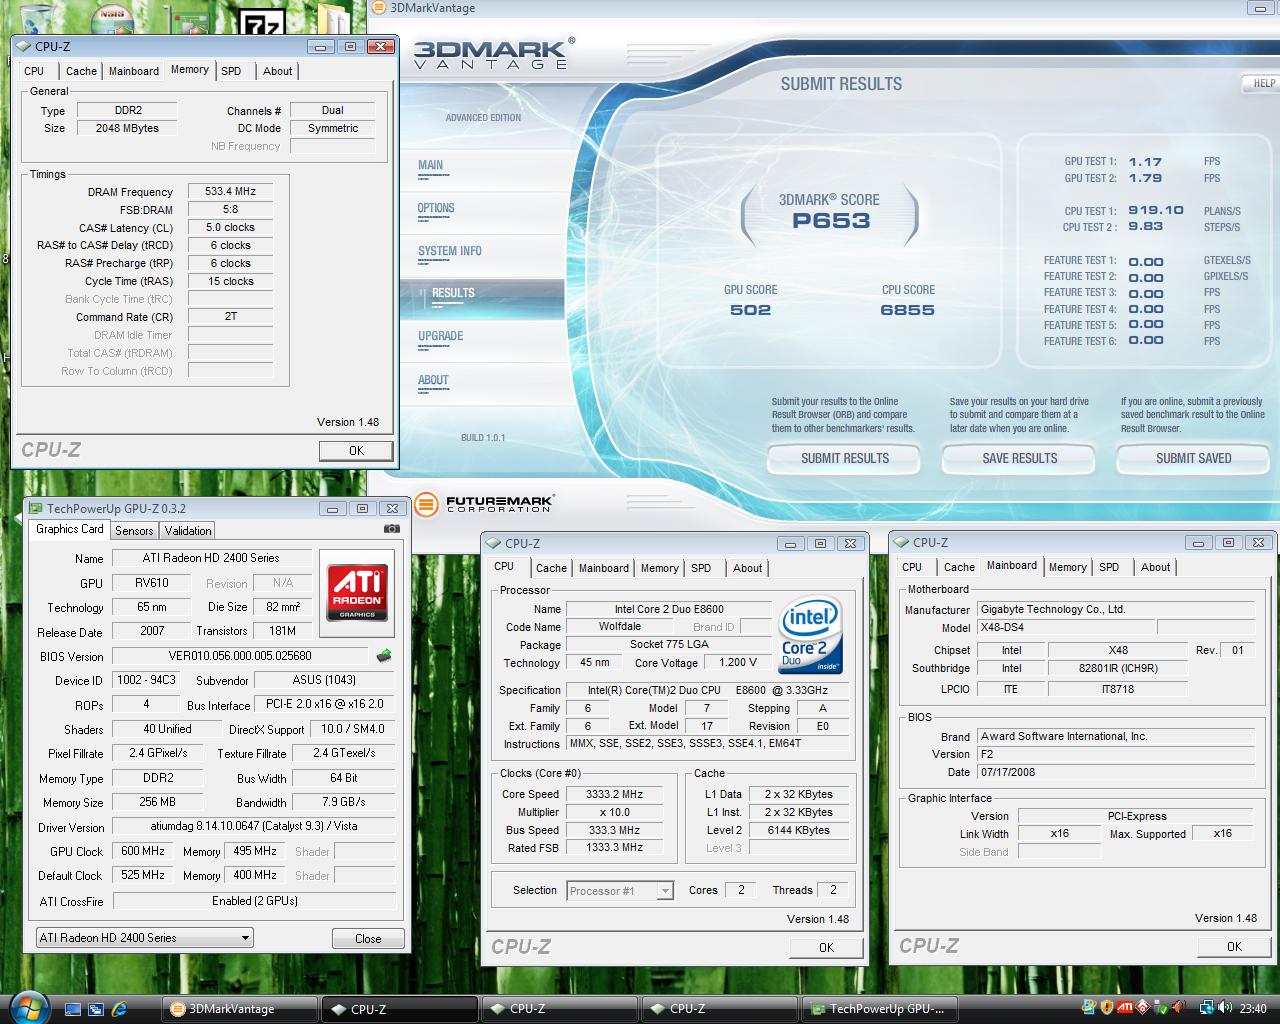This screenshot has height=1024, width=1280.
Task: Open the Windows Security shield tray icon
Action: [1106, 1008]
